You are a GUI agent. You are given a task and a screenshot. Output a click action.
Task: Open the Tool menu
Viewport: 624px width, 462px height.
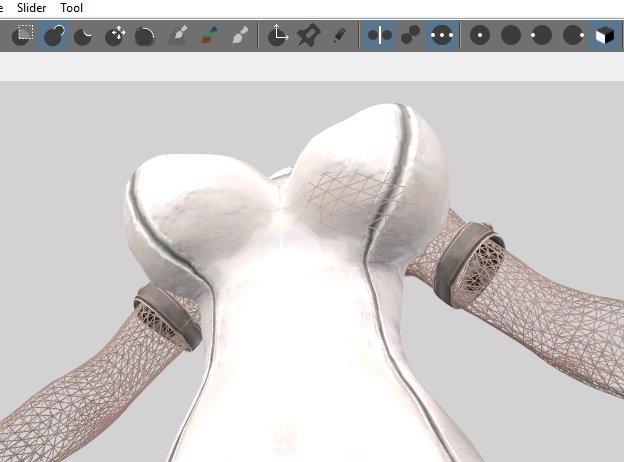71,8
